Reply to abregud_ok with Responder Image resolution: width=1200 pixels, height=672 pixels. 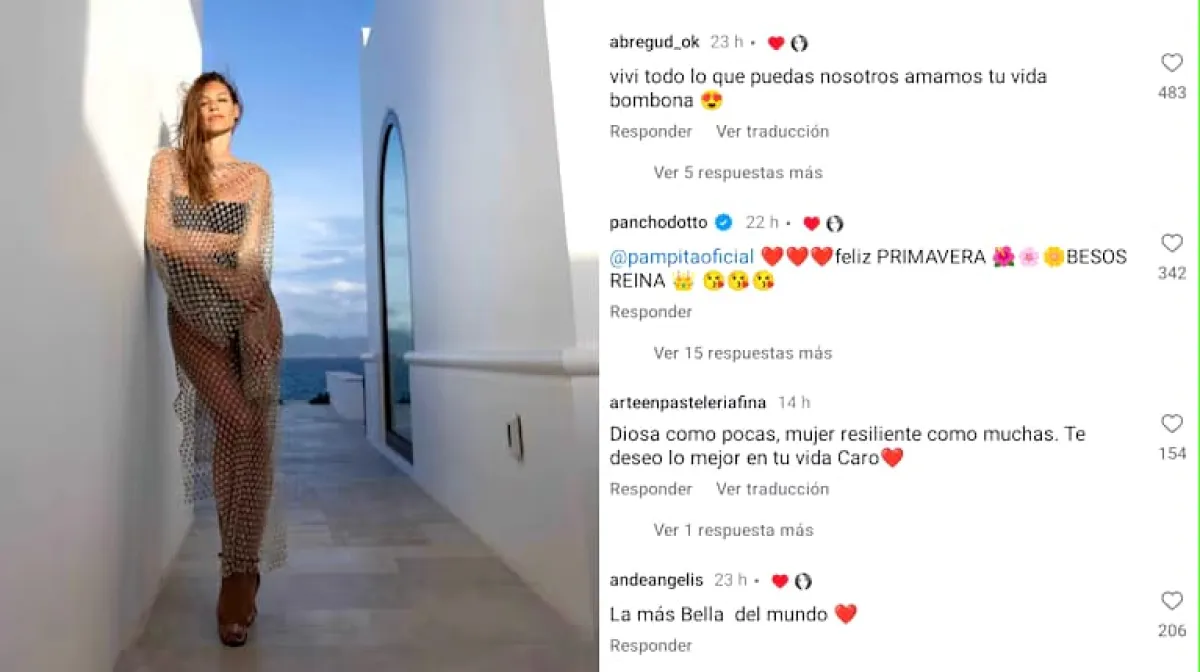(x=651, y=131)
